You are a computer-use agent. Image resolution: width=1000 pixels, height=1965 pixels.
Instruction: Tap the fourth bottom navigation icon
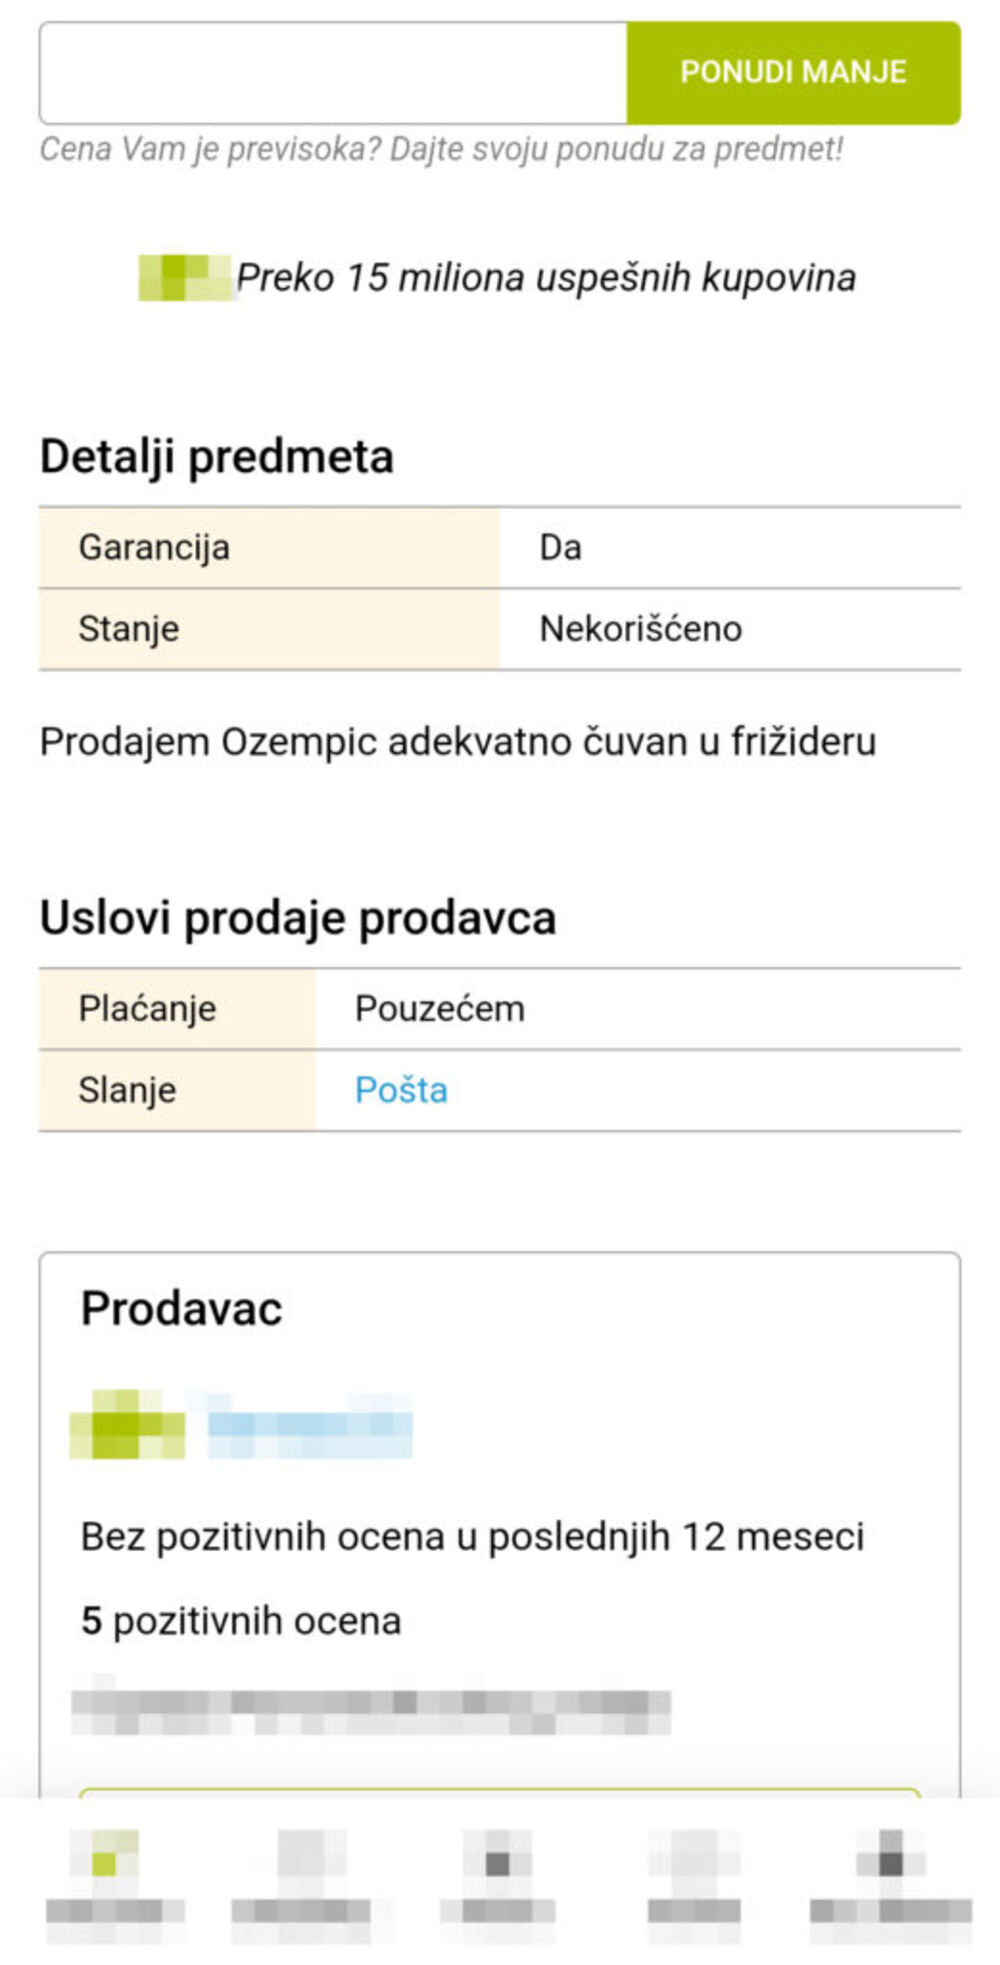coord(694,1868)
